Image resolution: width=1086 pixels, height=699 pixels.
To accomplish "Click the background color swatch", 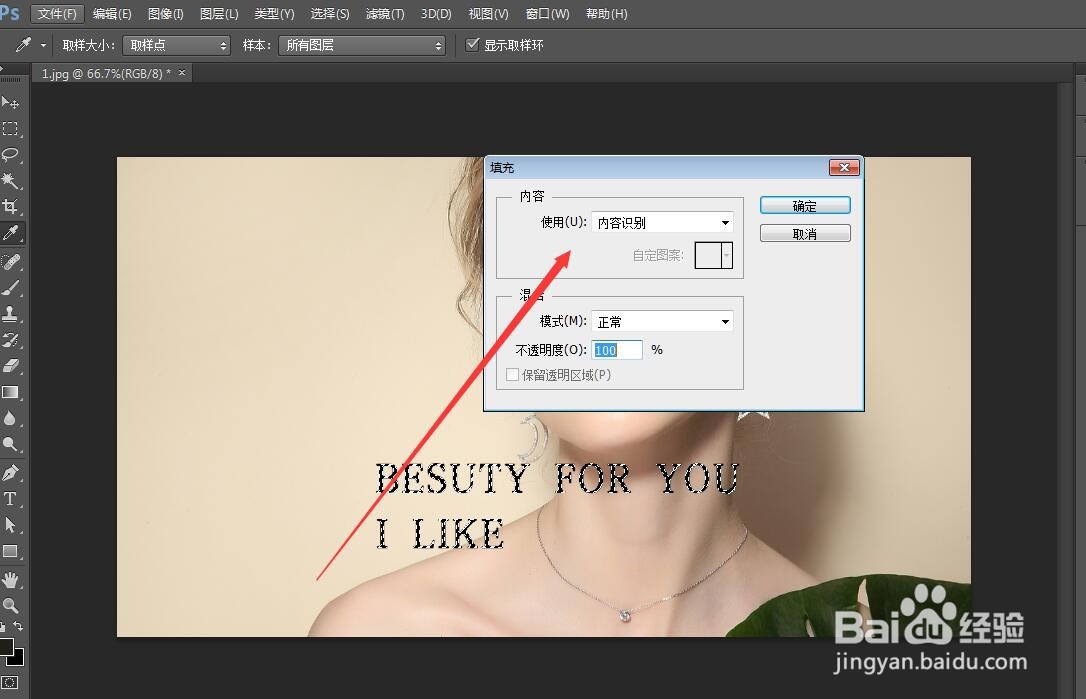I will point(18,660).
